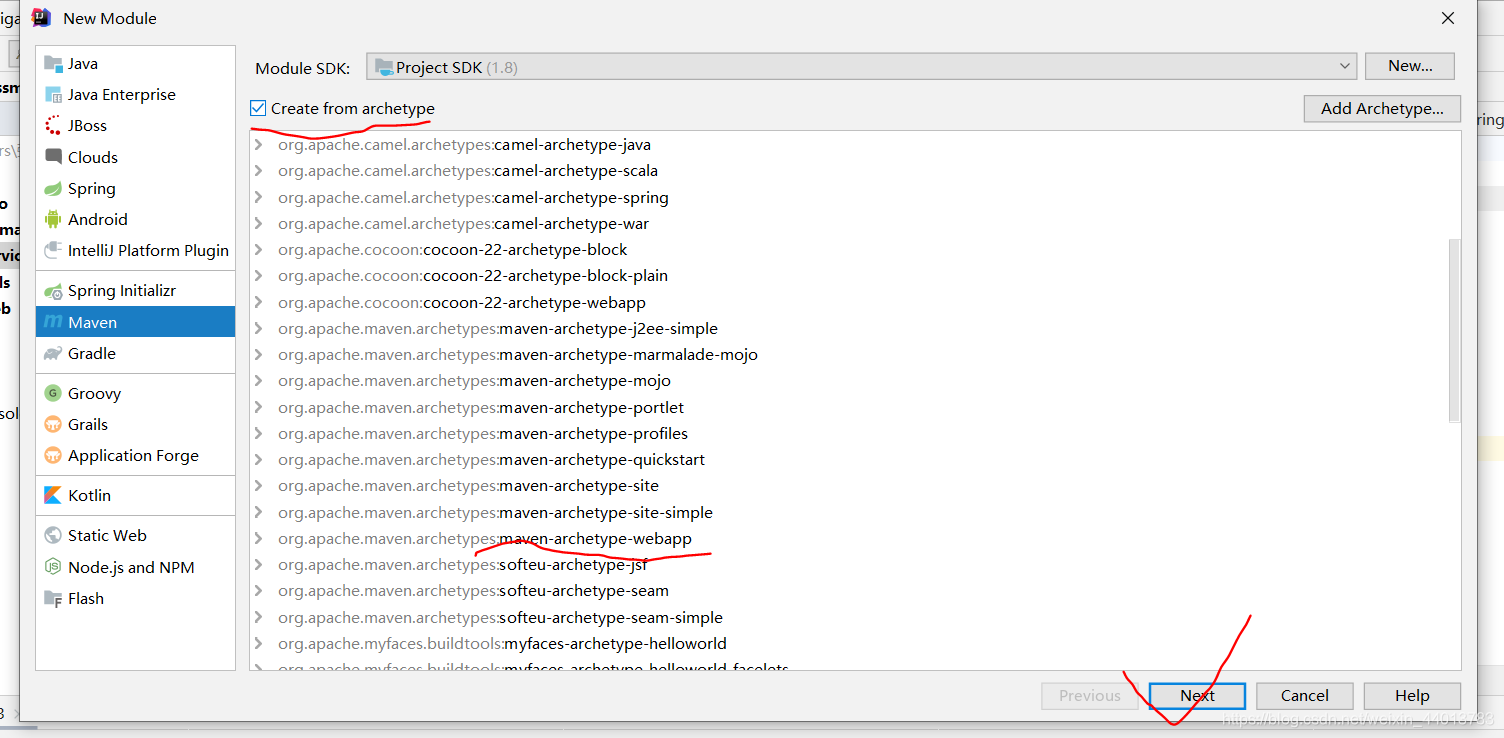This screenshot has width=1504, height=738.
Task: Click the Static Web globe icon
Action: [53, 535]
